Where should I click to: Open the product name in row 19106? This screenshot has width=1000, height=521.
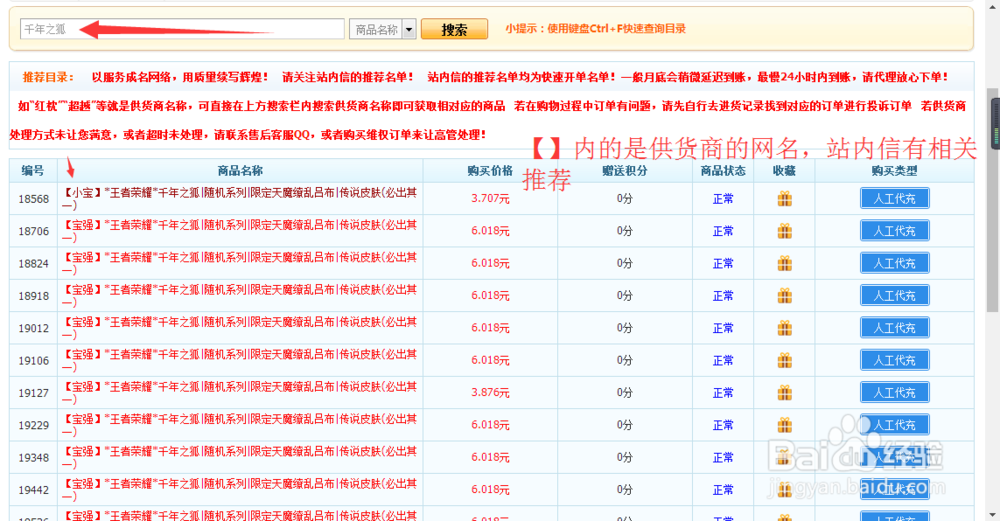(x=239, y=360)
